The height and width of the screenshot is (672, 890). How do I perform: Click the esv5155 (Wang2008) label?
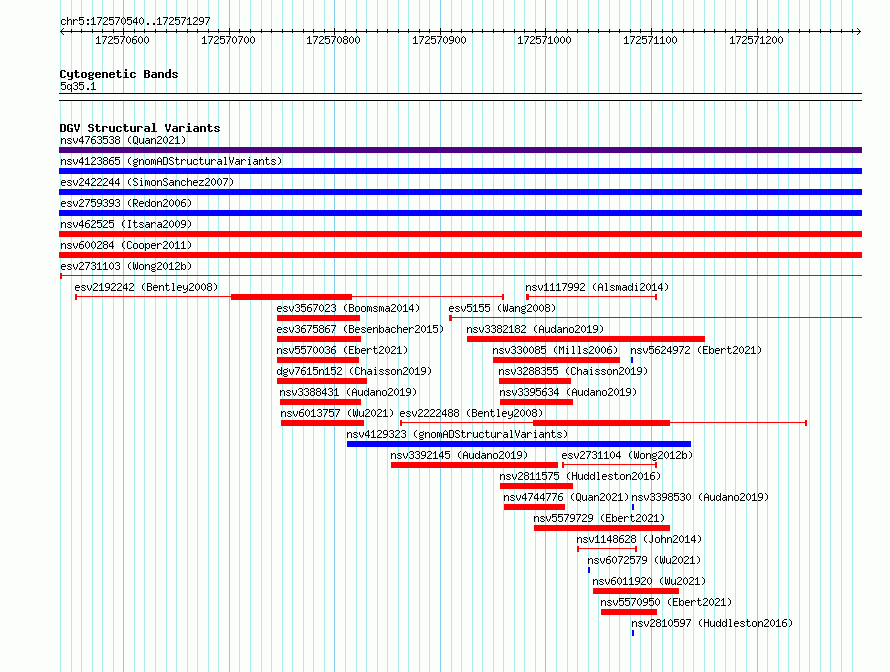(x=502, y=308)
